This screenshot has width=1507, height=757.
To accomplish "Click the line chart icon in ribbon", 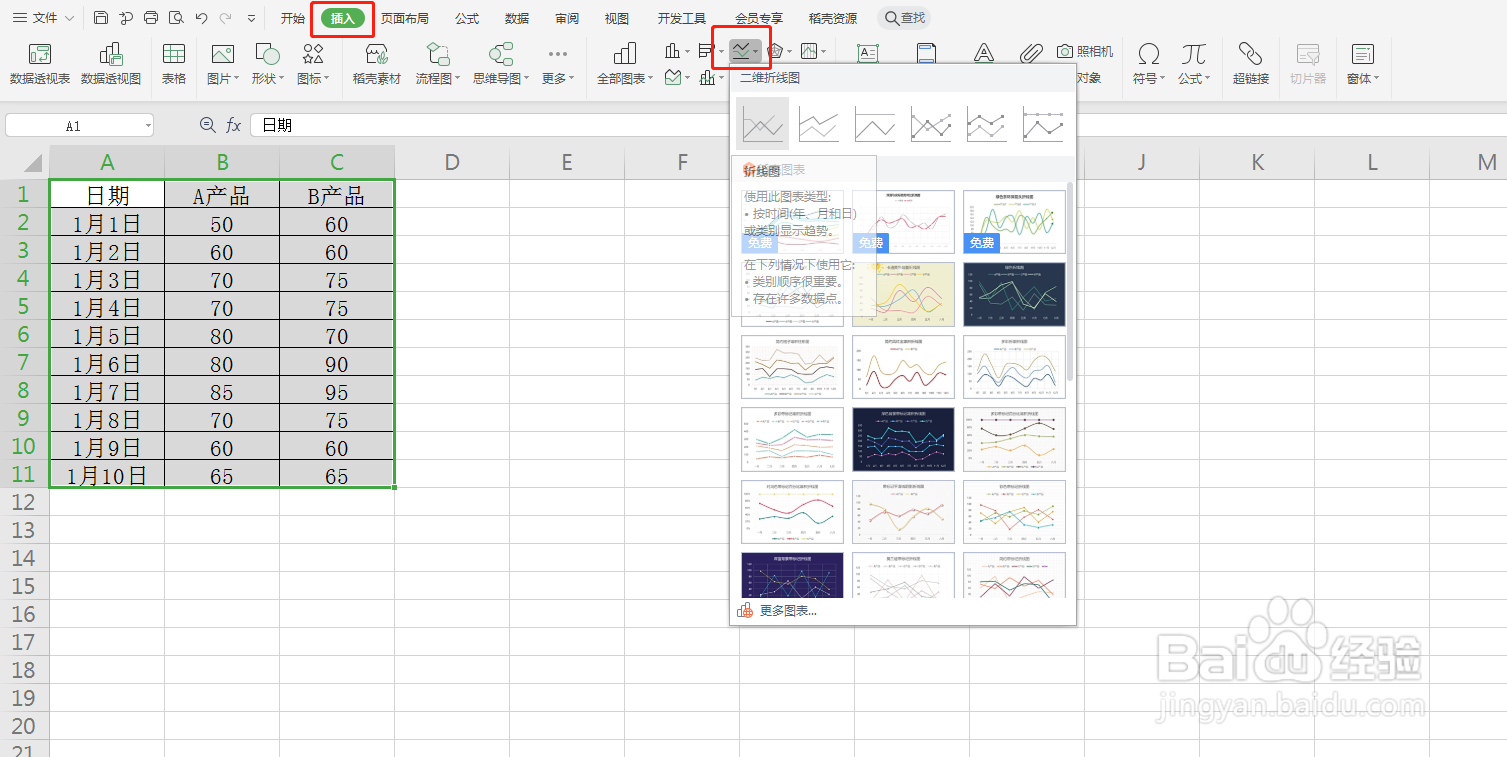I will [740, 49].
